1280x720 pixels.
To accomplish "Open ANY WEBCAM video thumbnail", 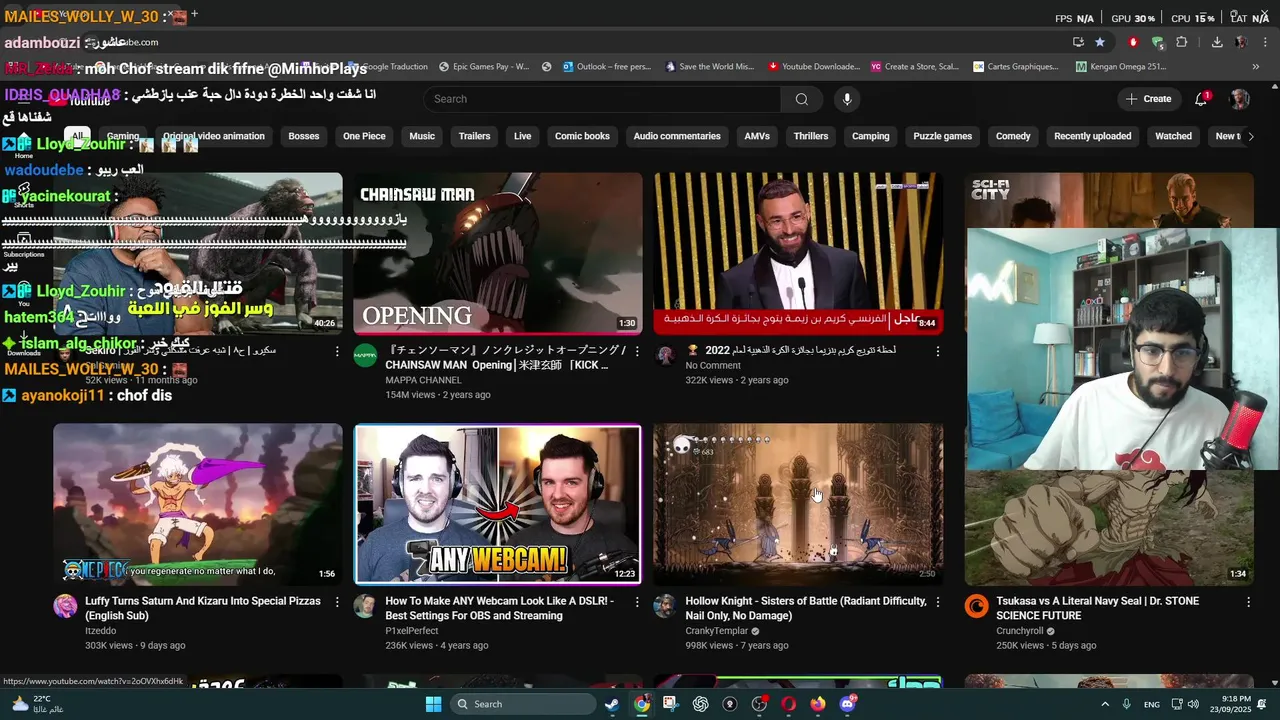I will coord(498,504).
